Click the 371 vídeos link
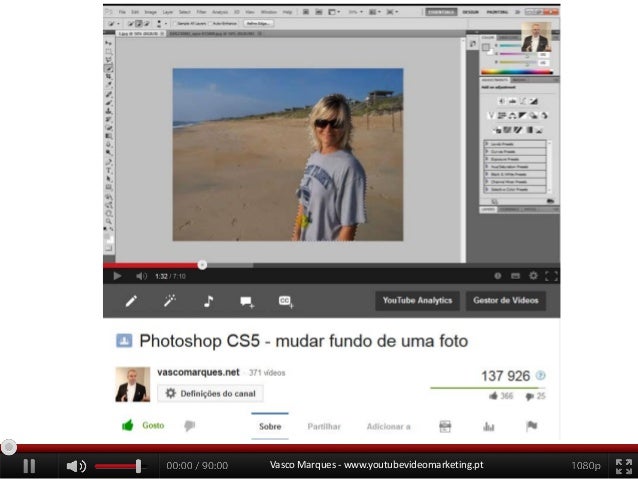Image resolution: width=638 pixels, height=479 pixels. [x=267, y=373]
